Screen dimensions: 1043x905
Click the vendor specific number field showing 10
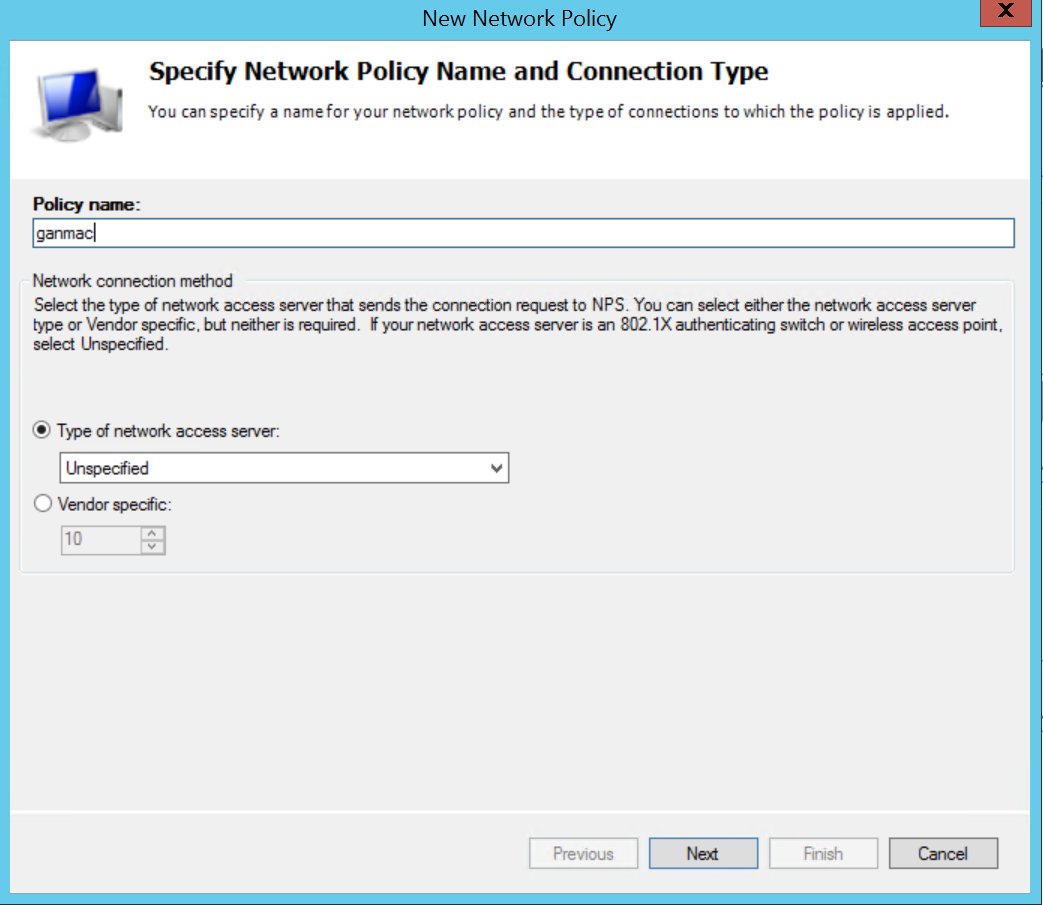coord(101,539)
